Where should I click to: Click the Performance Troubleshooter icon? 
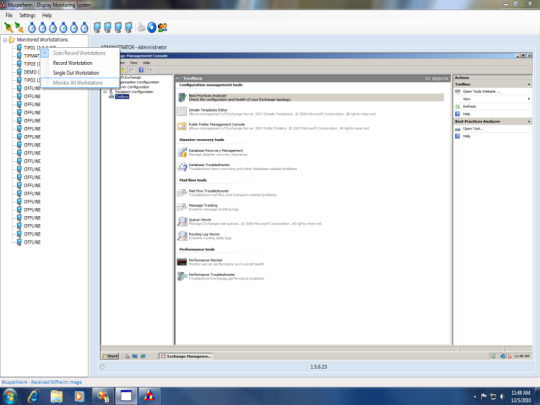tap(182, 276)
